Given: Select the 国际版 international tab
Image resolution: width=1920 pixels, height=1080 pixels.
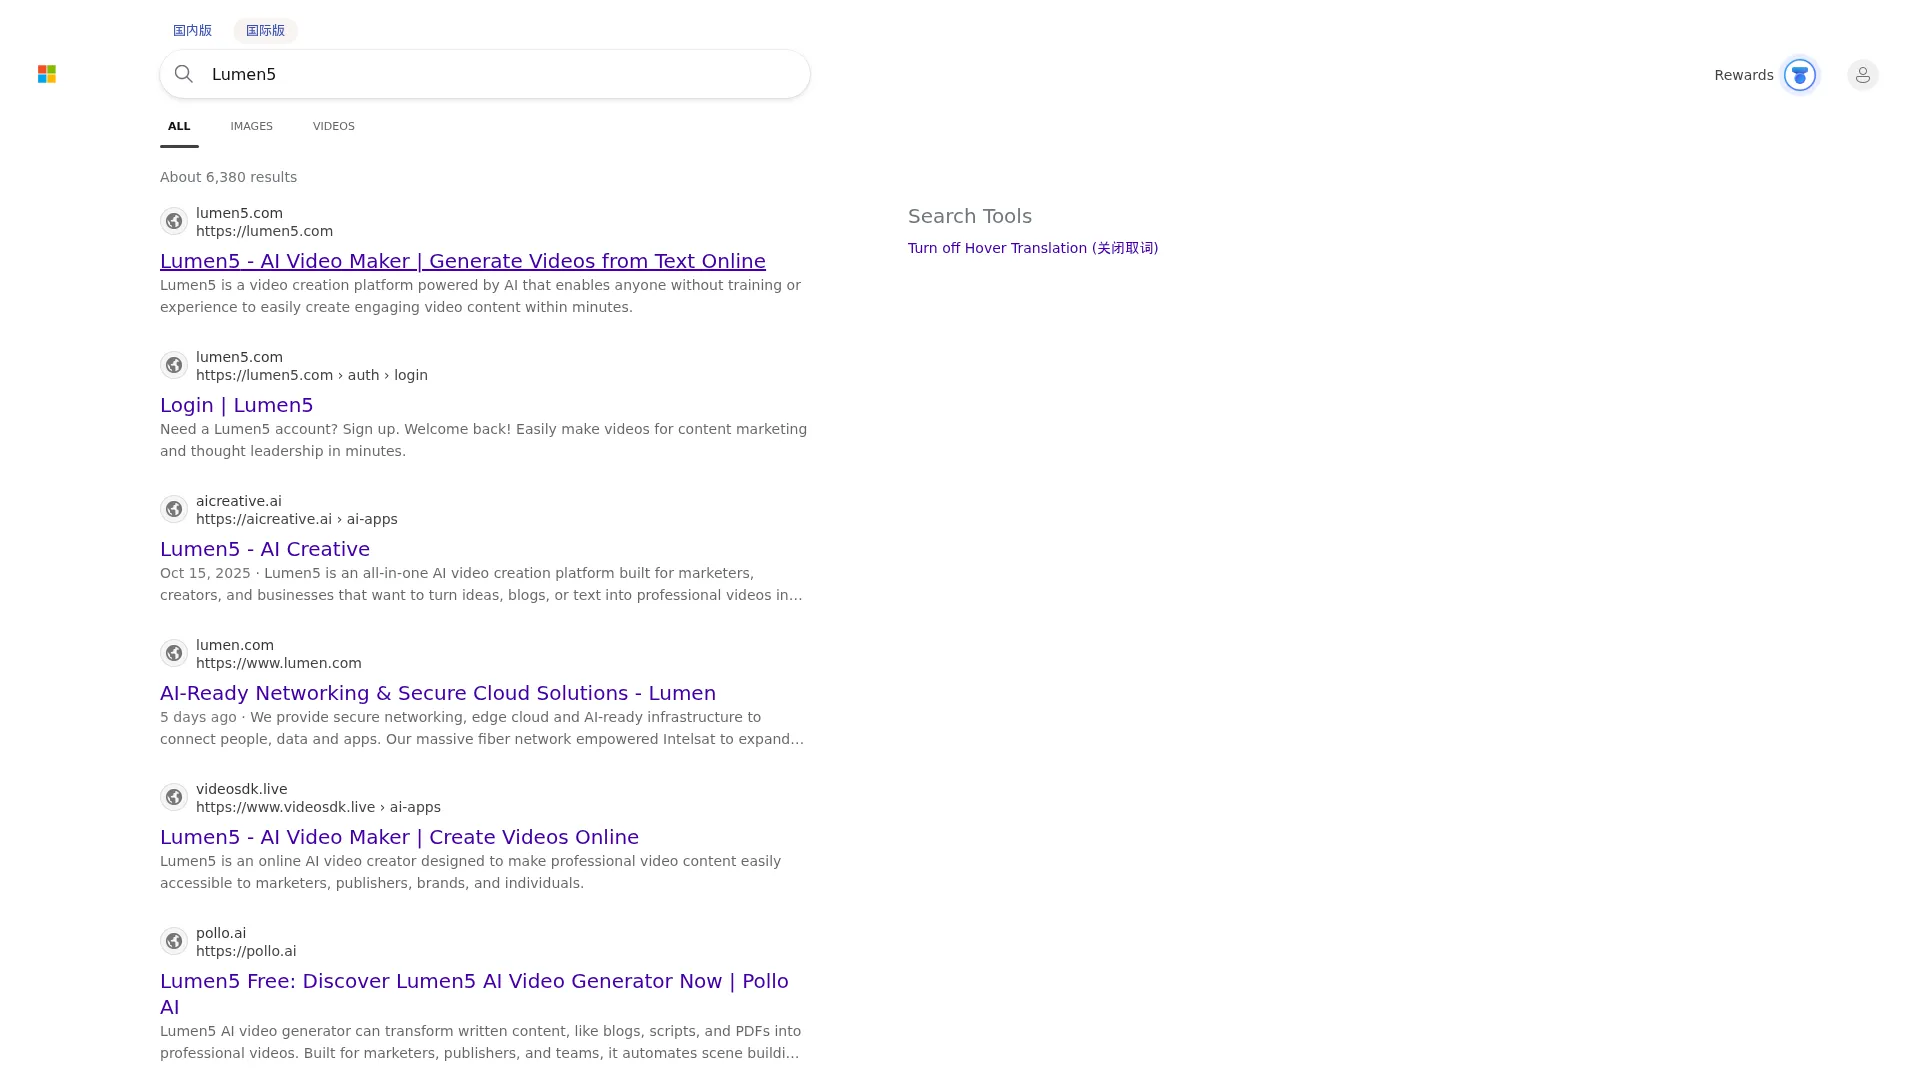Looking at the screenshot, I should (265, 30).
